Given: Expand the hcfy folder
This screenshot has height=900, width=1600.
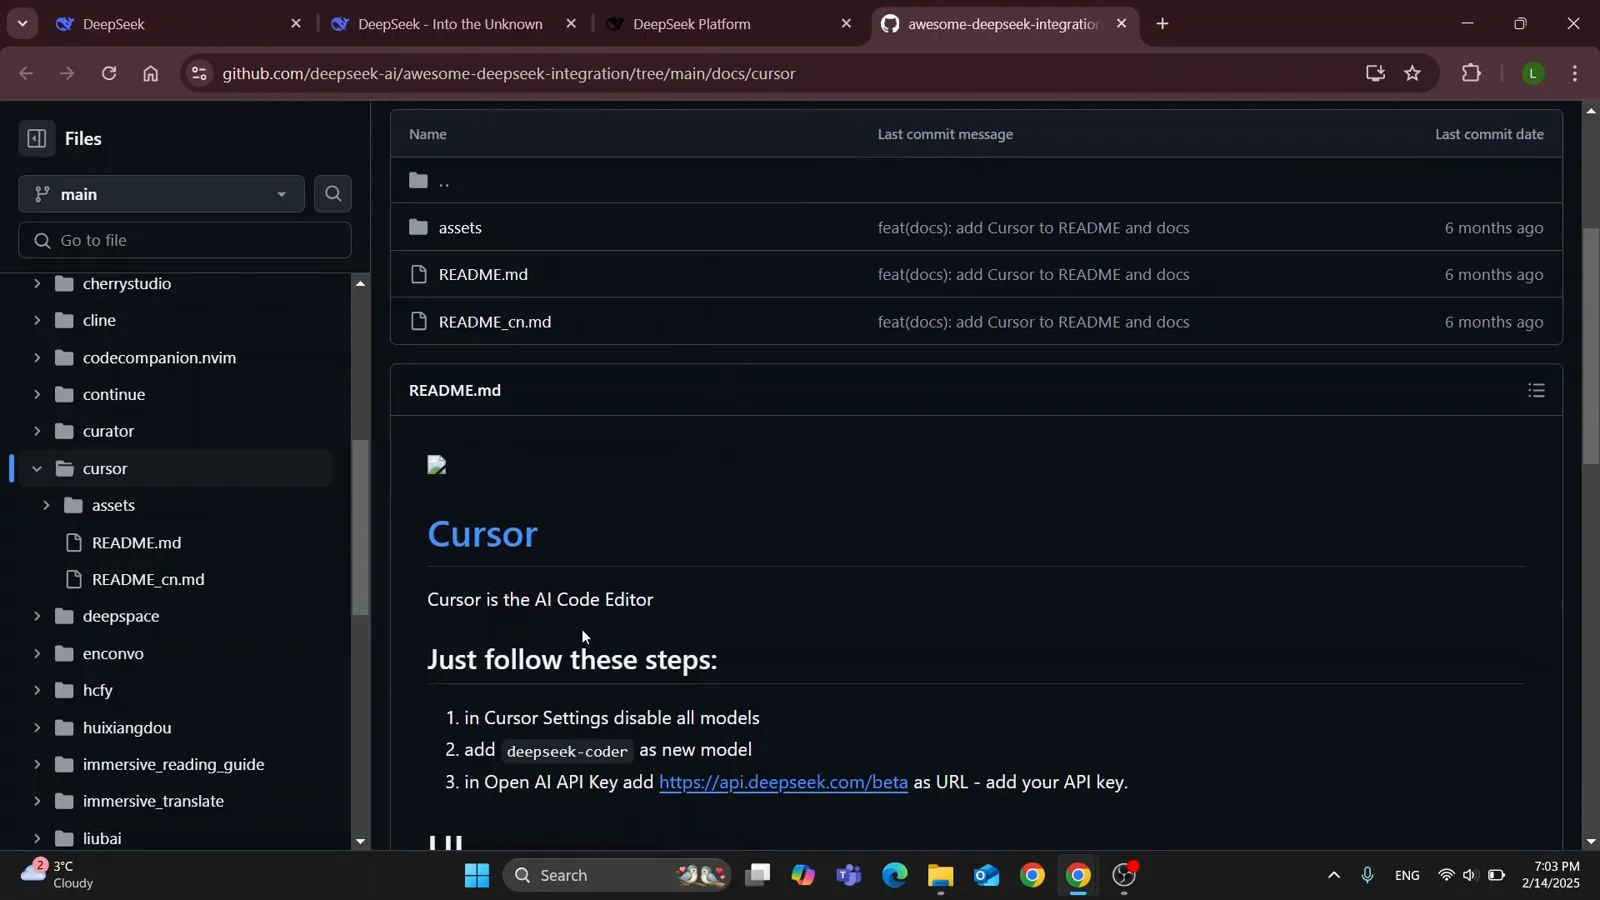Looking at the screenshot, I should coord(37,691).
